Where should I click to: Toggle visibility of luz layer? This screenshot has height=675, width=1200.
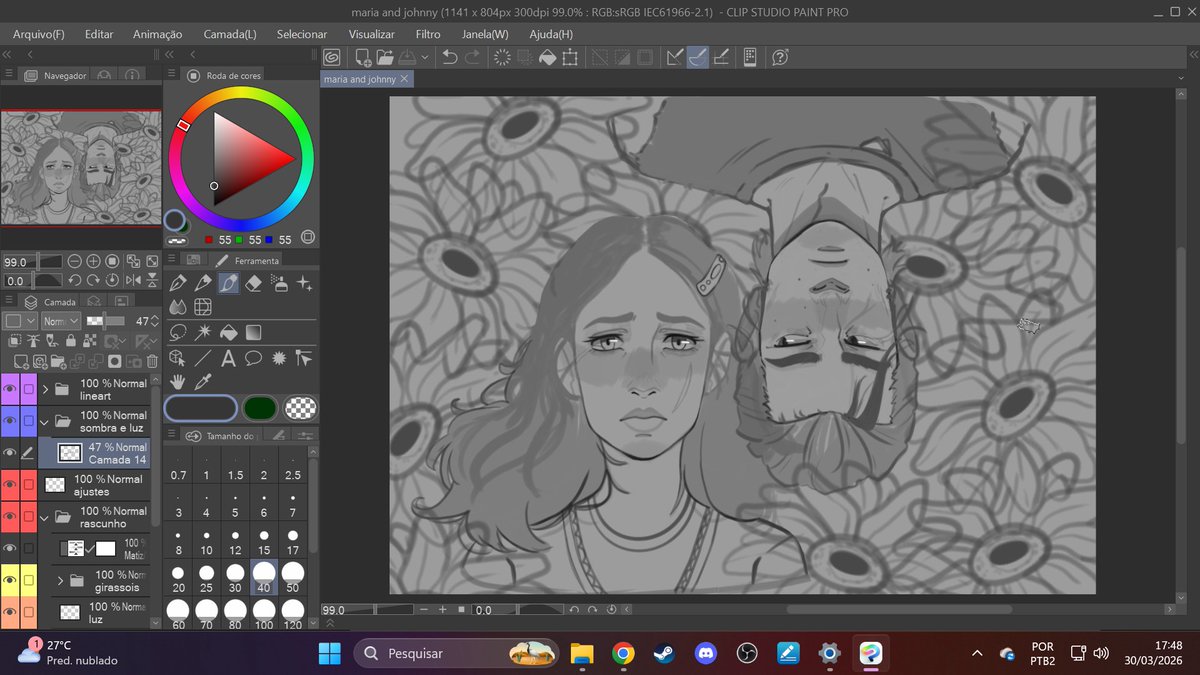pyautogui.click(x=11, y=612)
